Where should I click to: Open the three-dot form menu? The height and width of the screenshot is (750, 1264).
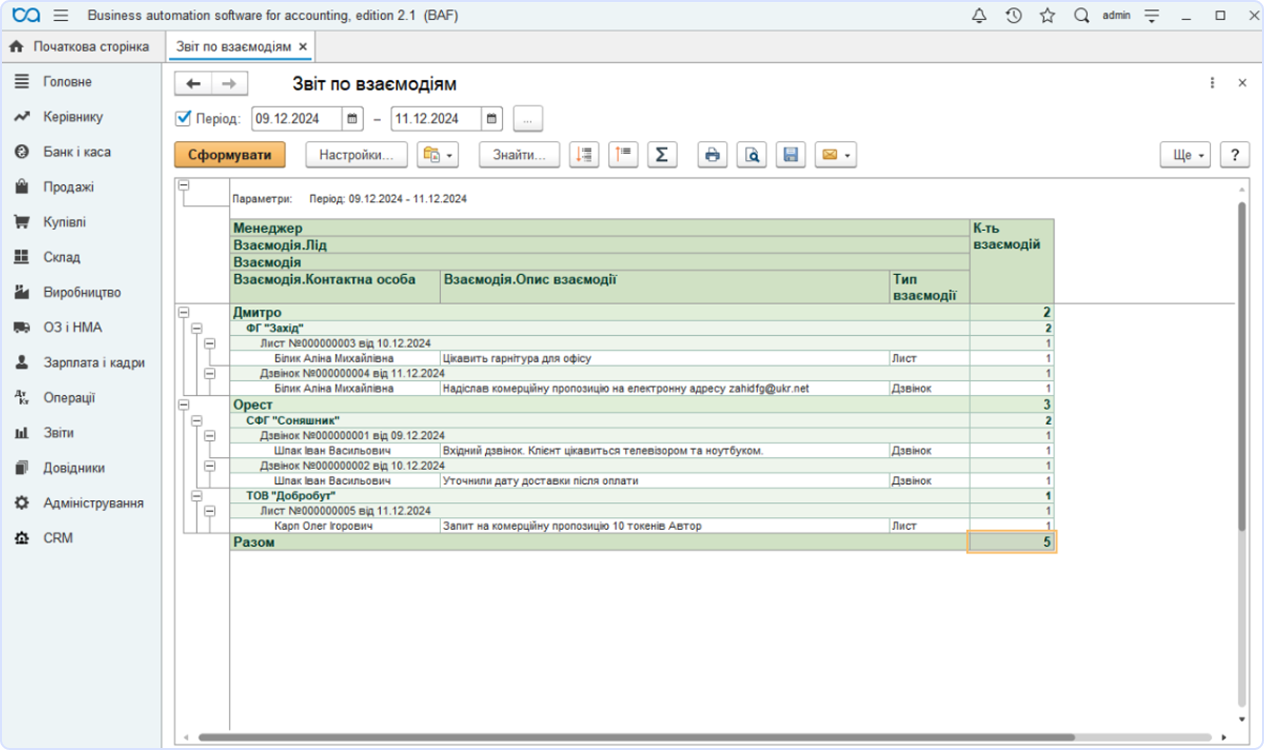(x=1212, y=84)
